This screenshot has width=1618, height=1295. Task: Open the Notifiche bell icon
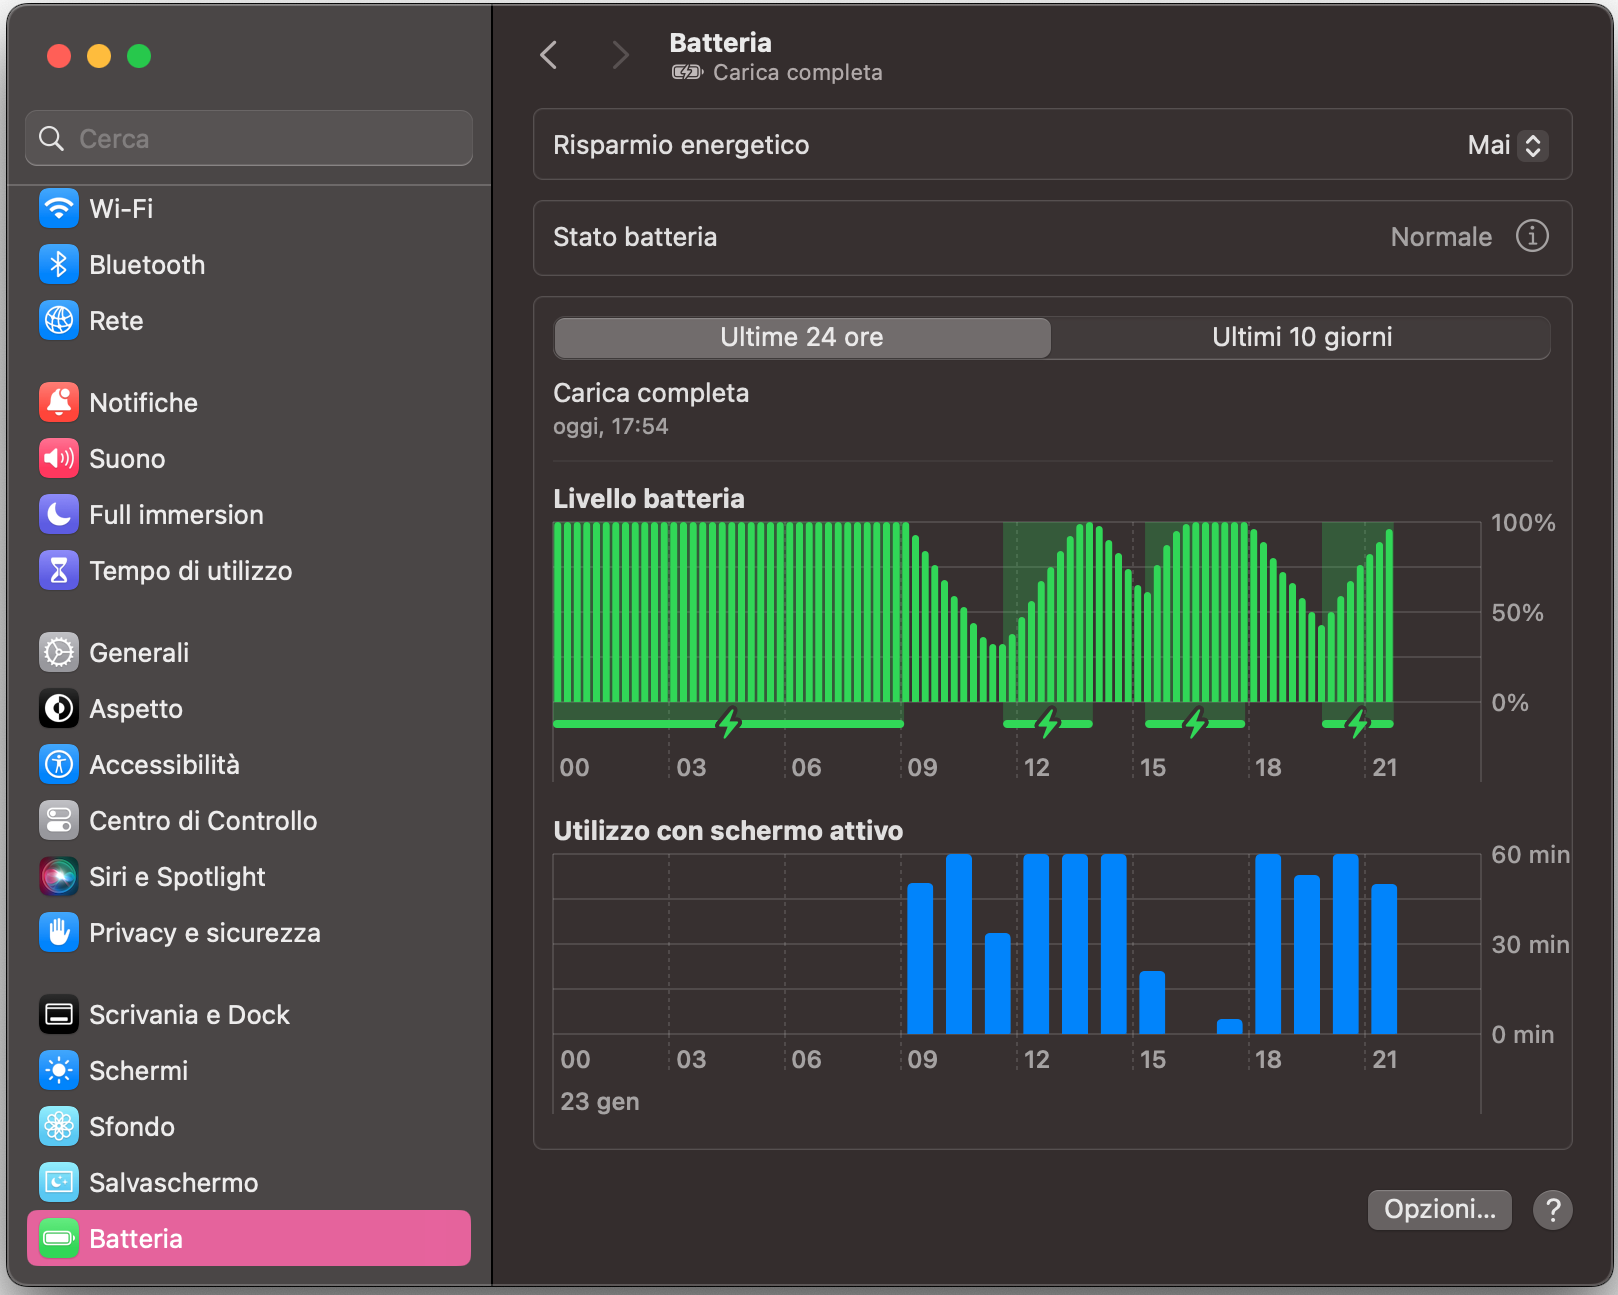tap(59, 403)
